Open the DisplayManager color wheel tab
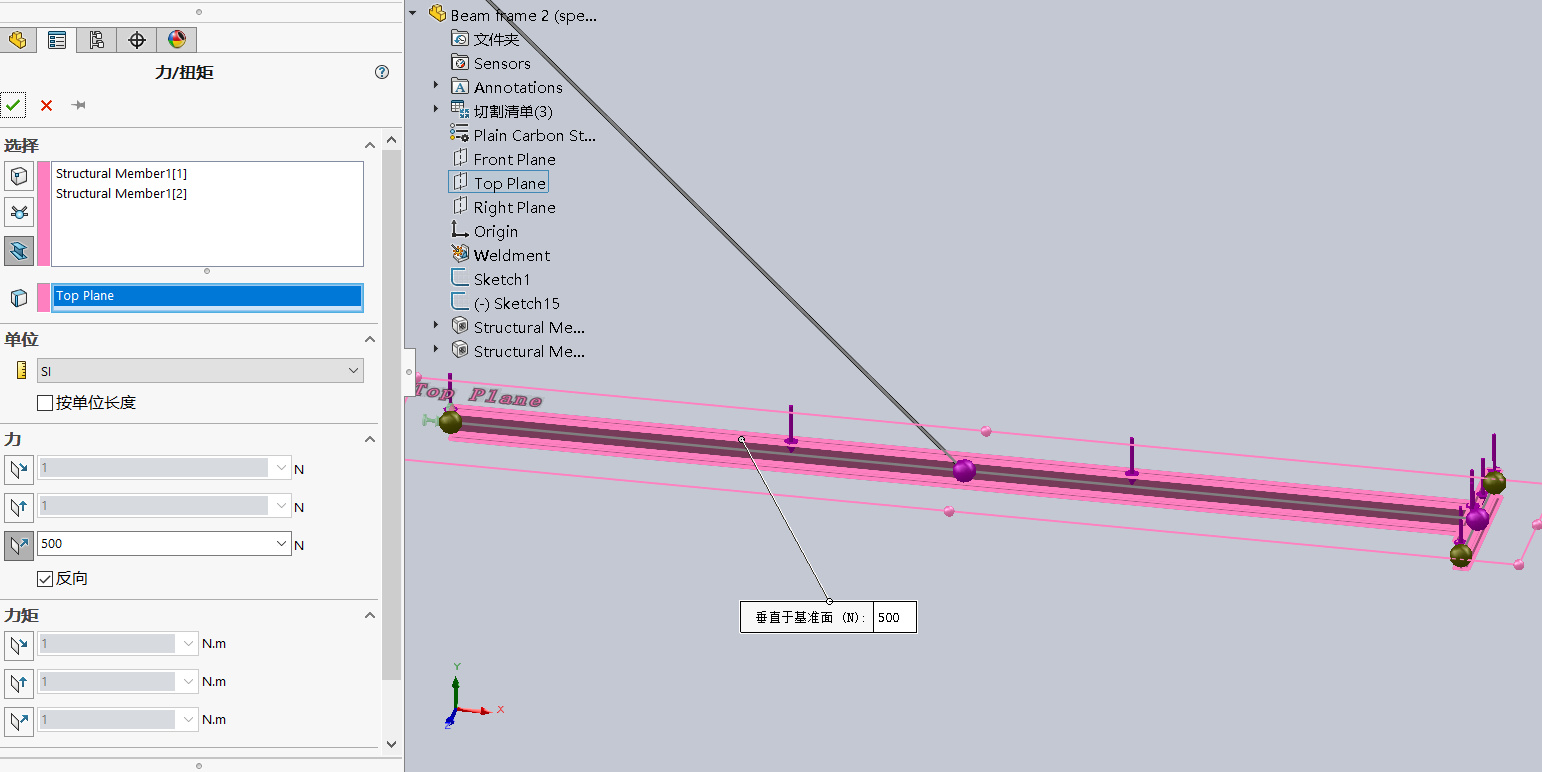1542x772 pixels. point(177,40)
